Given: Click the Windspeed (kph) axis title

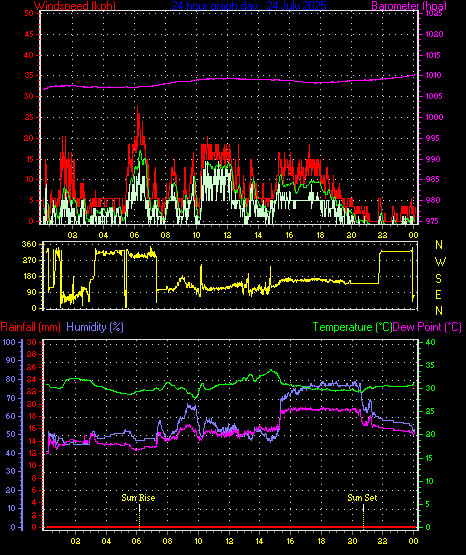Looking at the screenshot, I should [x=75, y=6].
